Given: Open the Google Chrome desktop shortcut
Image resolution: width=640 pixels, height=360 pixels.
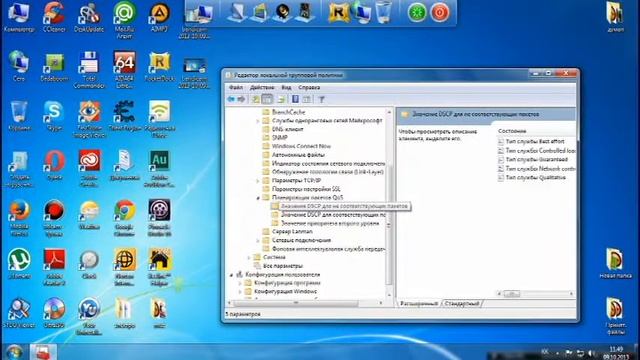Looking at the screenshot, I should click(x=124, y=218).
